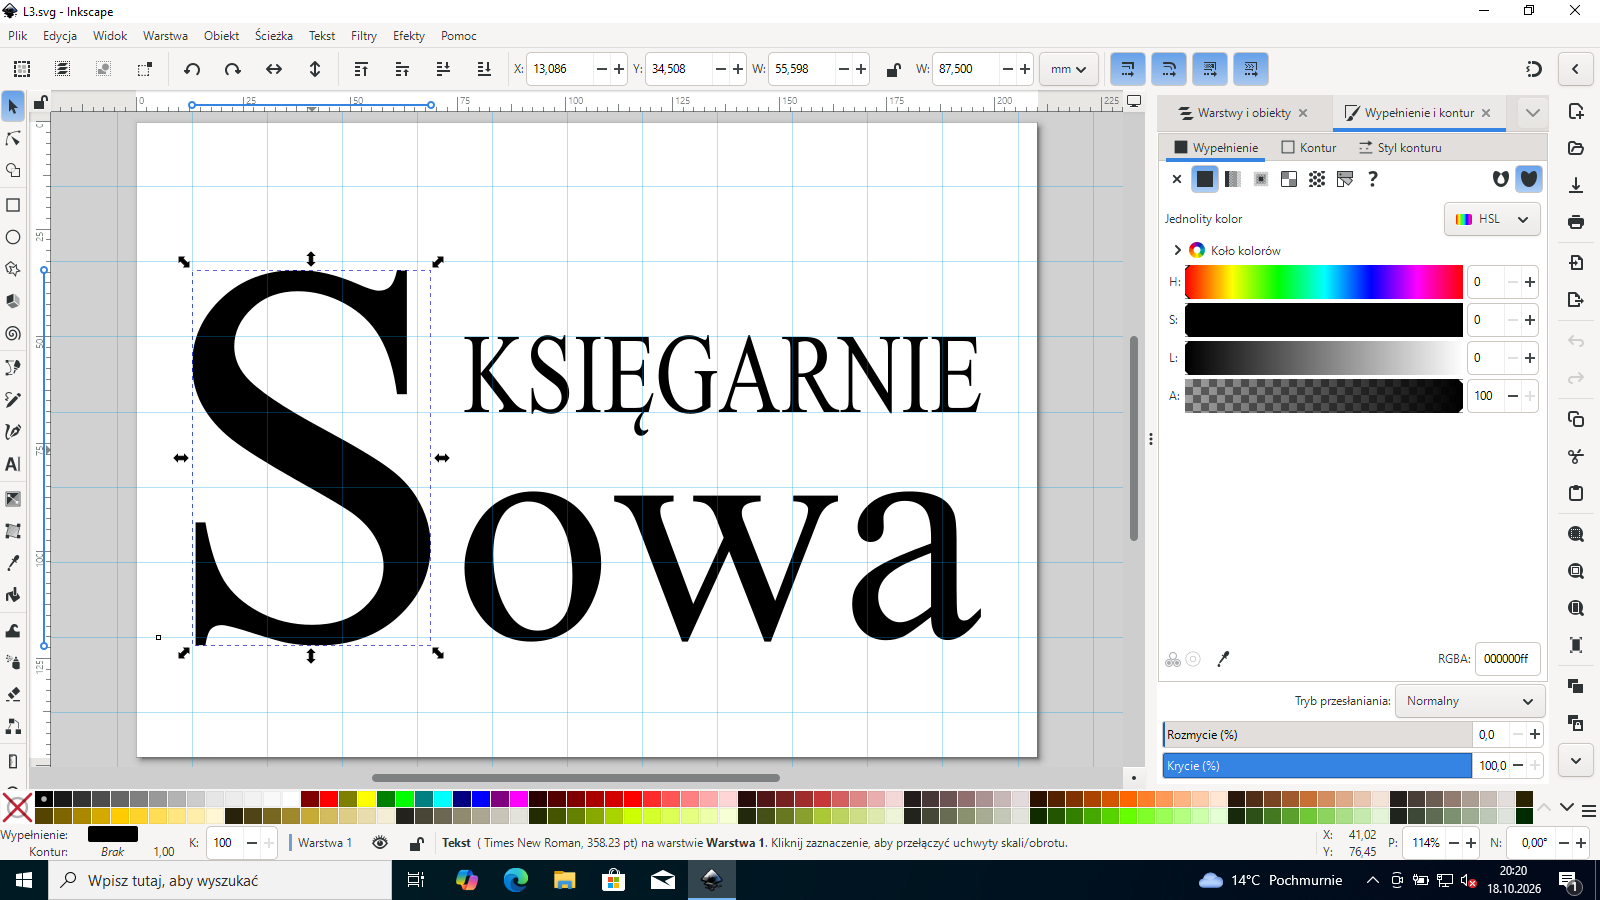Viewport: 1600px width, 900px height.
Task: Open the dock panels chevron menu
Action: pos(1532,113)
